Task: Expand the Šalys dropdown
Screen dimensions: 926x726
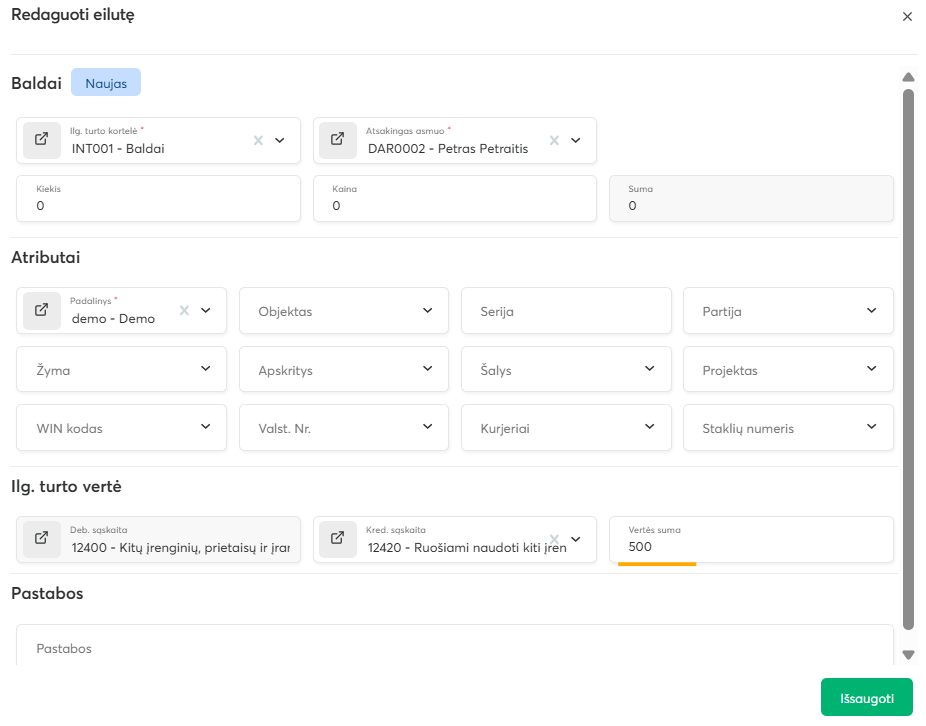Action: point(650,369)
